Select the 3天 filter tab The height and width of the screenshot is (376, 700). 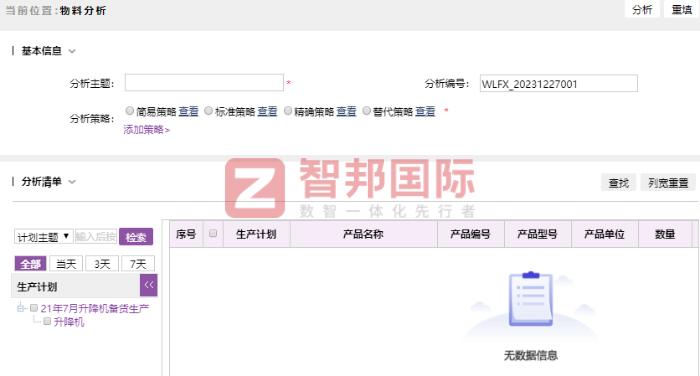102,264
